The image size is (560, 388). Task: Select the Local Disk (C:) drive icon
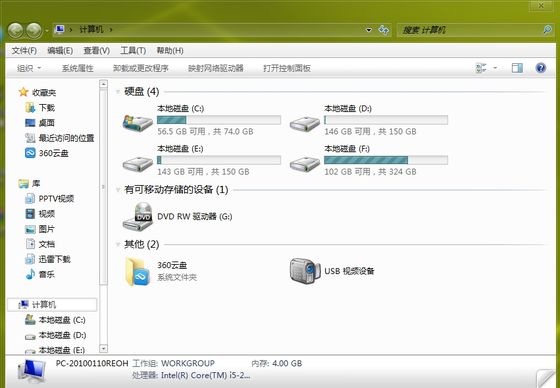click(x=138, y=123)
